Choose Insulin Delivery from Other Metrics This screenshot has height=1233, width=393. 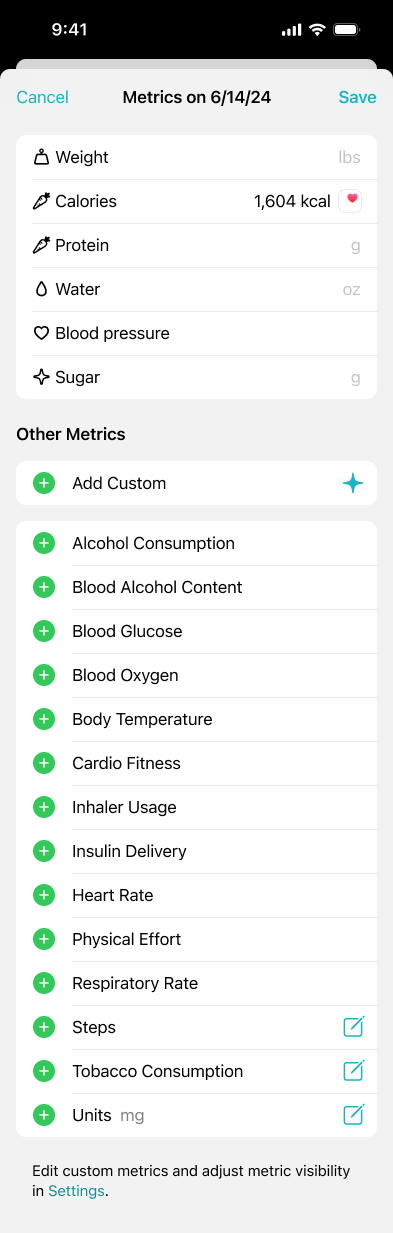(196, 851)
